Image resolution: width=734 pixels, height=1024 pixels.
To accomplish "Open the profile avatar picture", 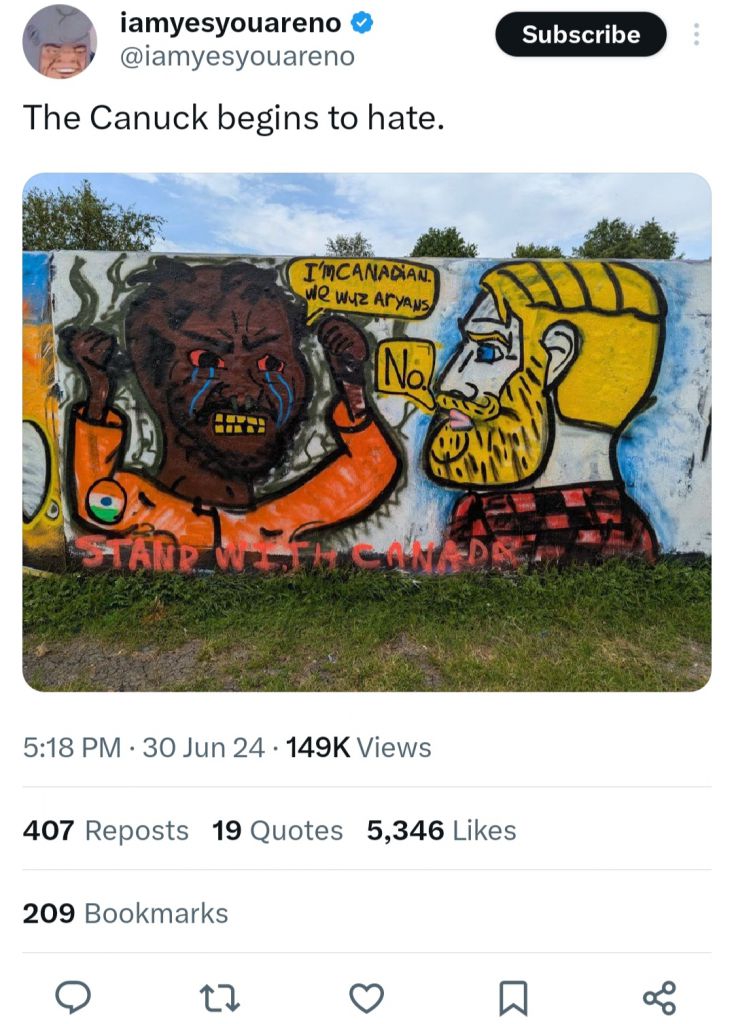I will click(59, 42).
